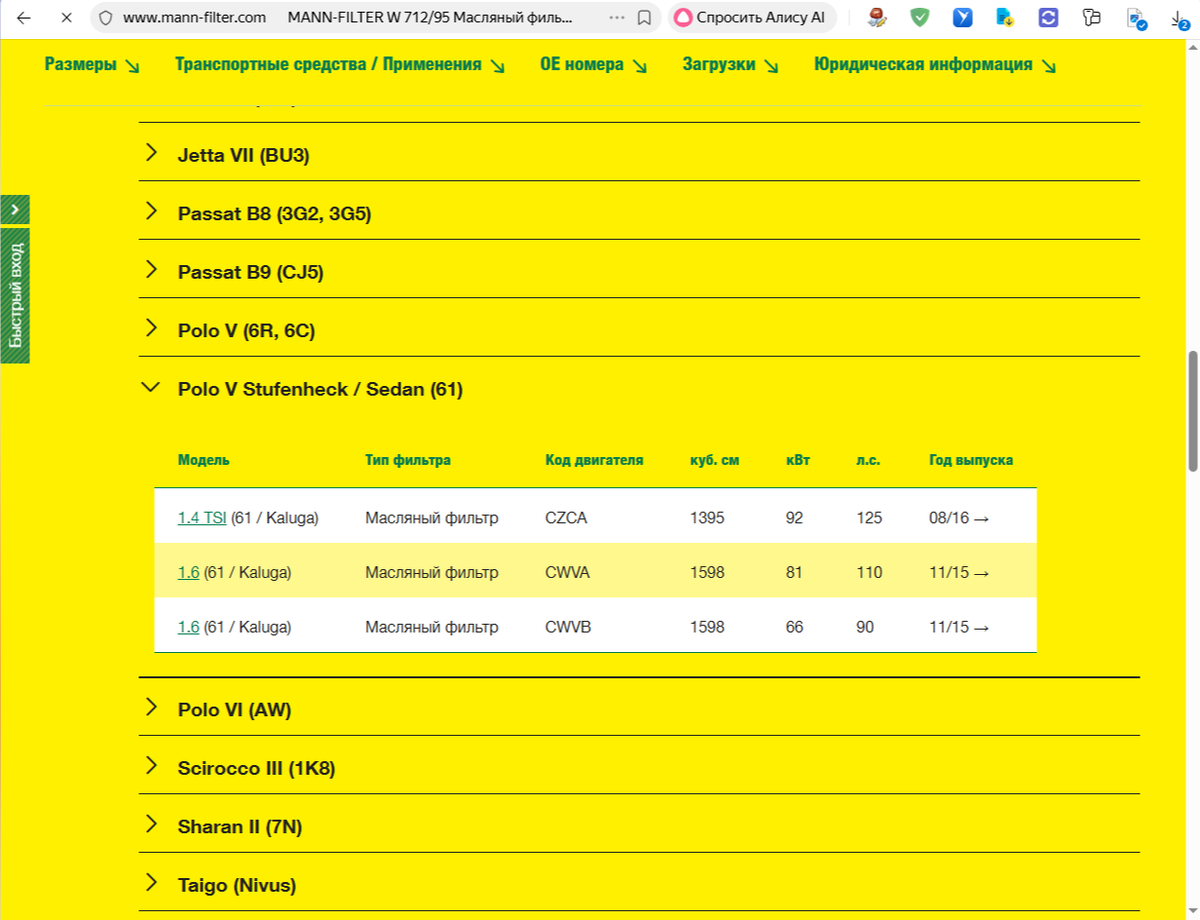1200x920 pixels.
Task: Expand the Jetta VII (BU3) row
Action: coord(639,155)
